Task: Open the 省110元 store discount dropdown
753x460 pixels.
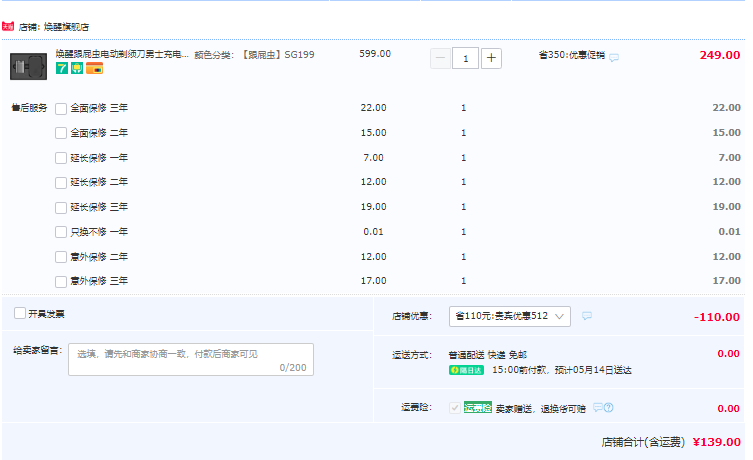Action: point(510,316)
